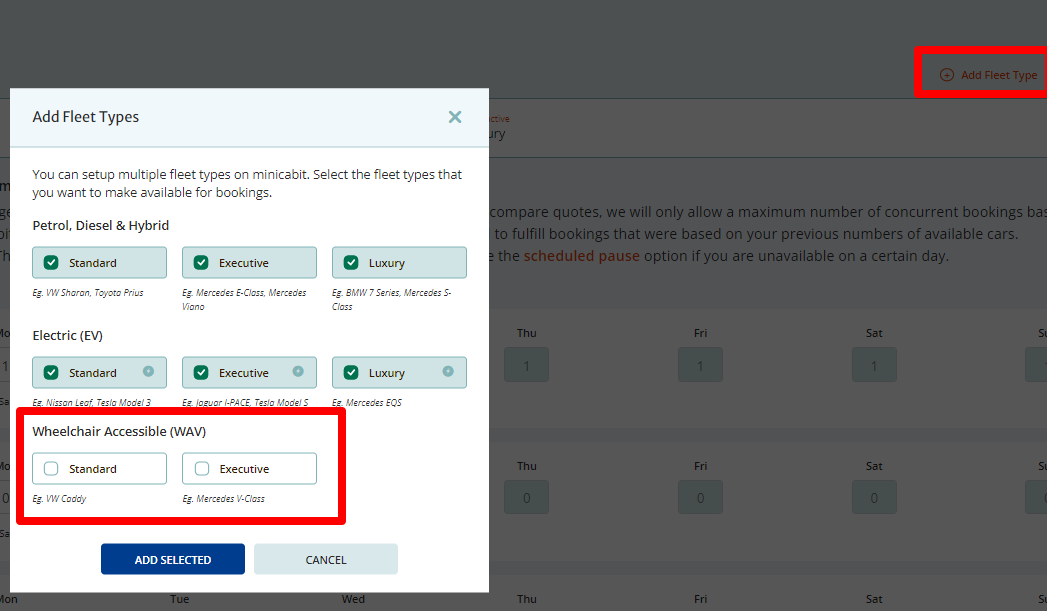Screen dimensions: 1047x611
Task: Select the Sat field showing 0
Action: coord(874,497)
